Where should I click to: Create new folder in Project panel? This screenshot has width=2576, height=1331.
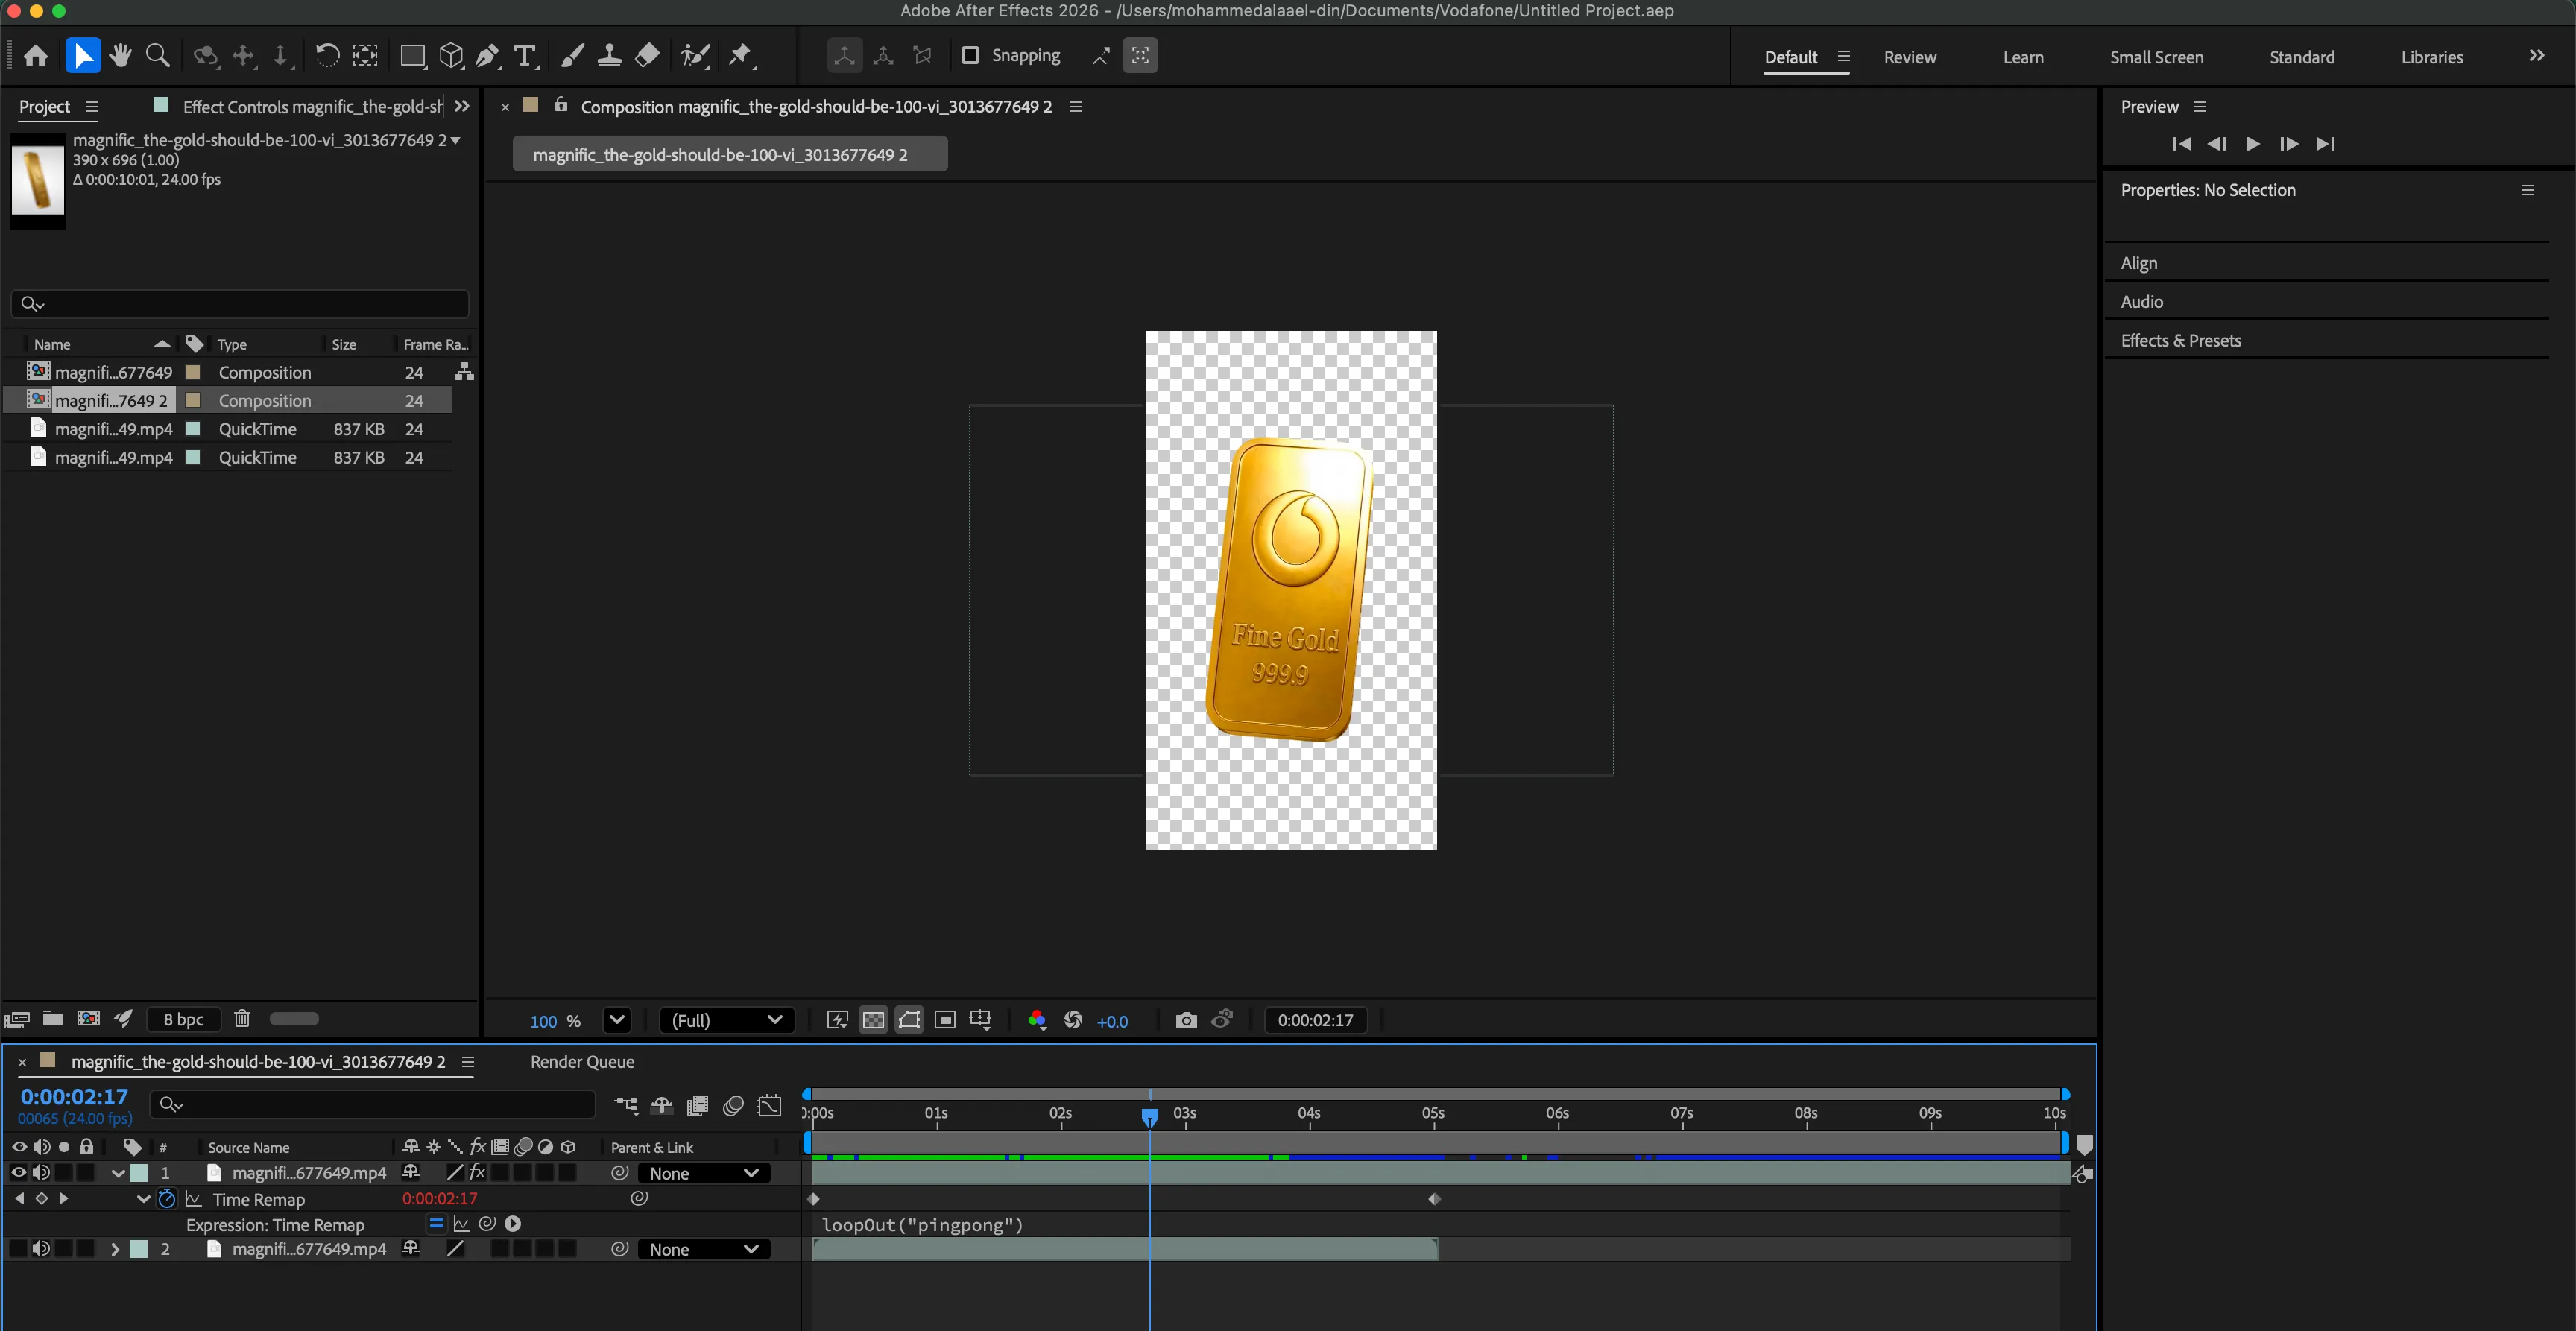pyautogui.click(x=53, y=1018)
